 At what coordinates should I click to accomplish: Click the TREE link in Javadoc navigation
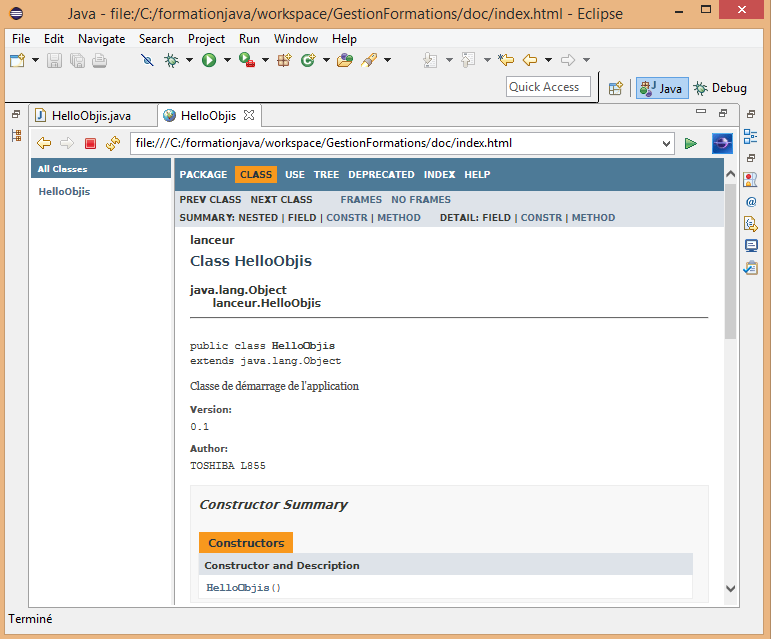click(326, 174)
